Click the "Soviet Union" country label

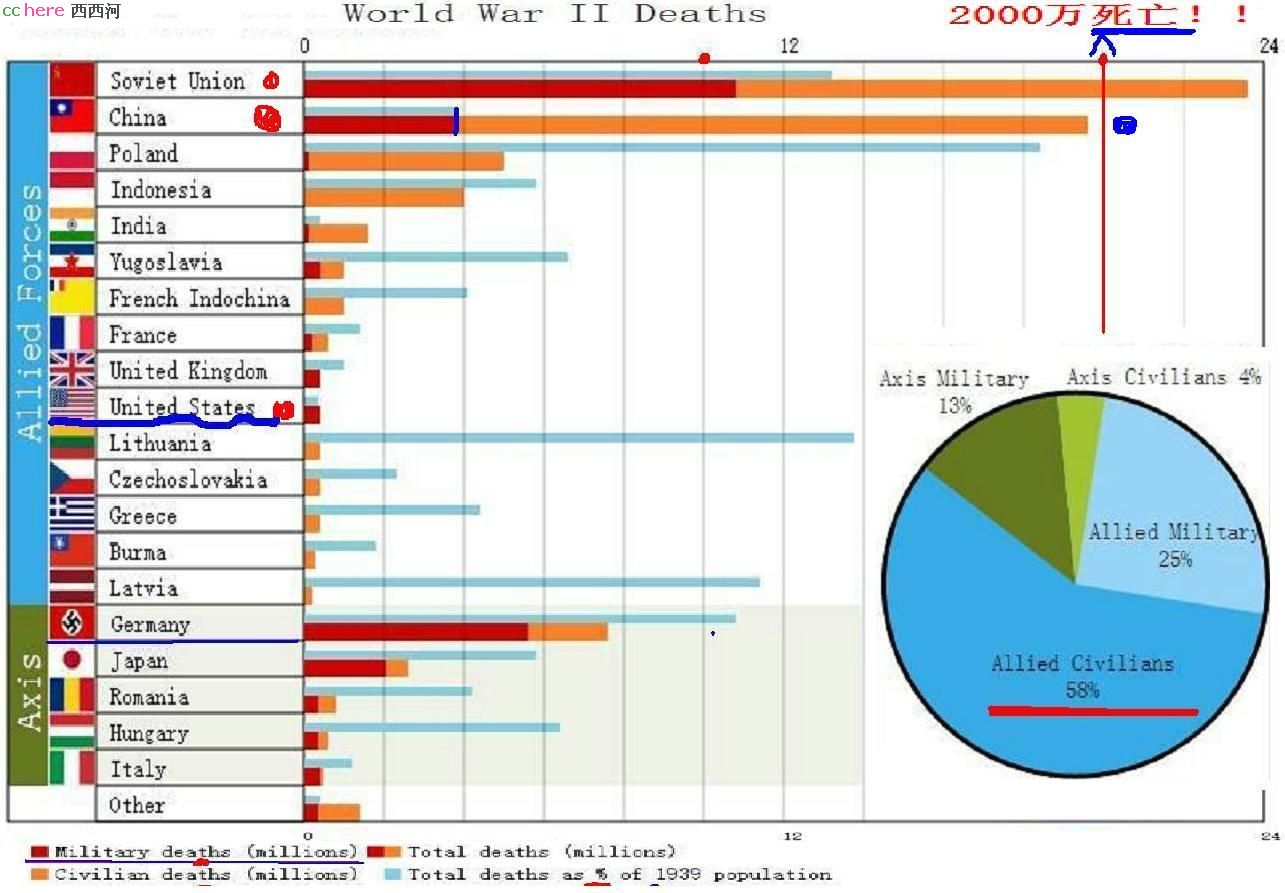(x=177, y=81)
